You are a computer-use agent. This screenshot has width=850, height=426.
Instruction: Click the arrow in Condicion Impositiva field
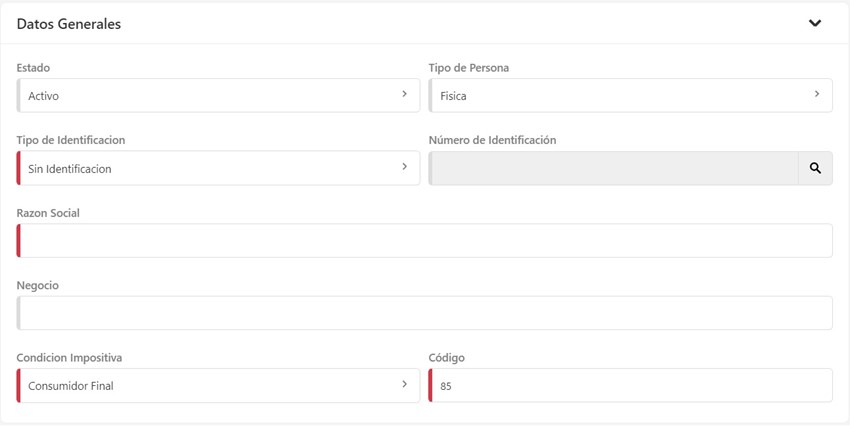pos(404,384)
